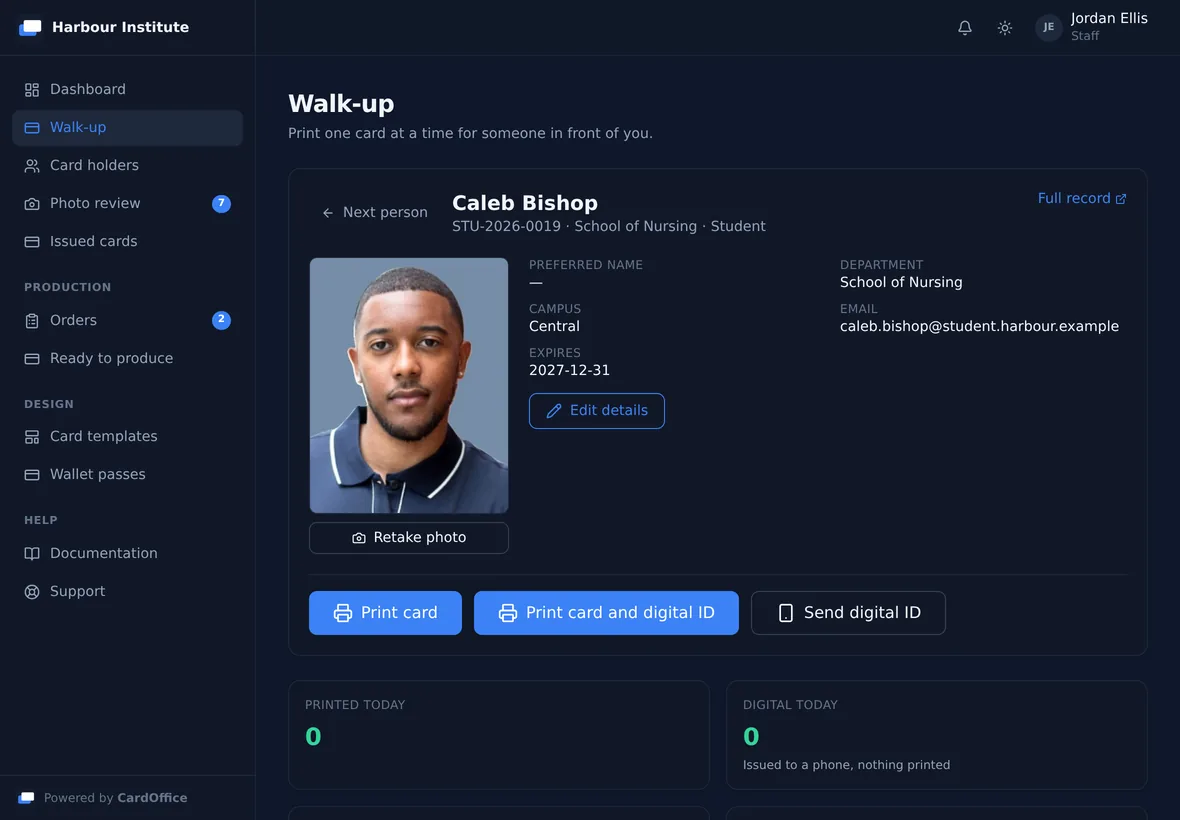The image size is (1180, 820).
Task: Click the expiry date 2027-12-31
Action: 569,370
